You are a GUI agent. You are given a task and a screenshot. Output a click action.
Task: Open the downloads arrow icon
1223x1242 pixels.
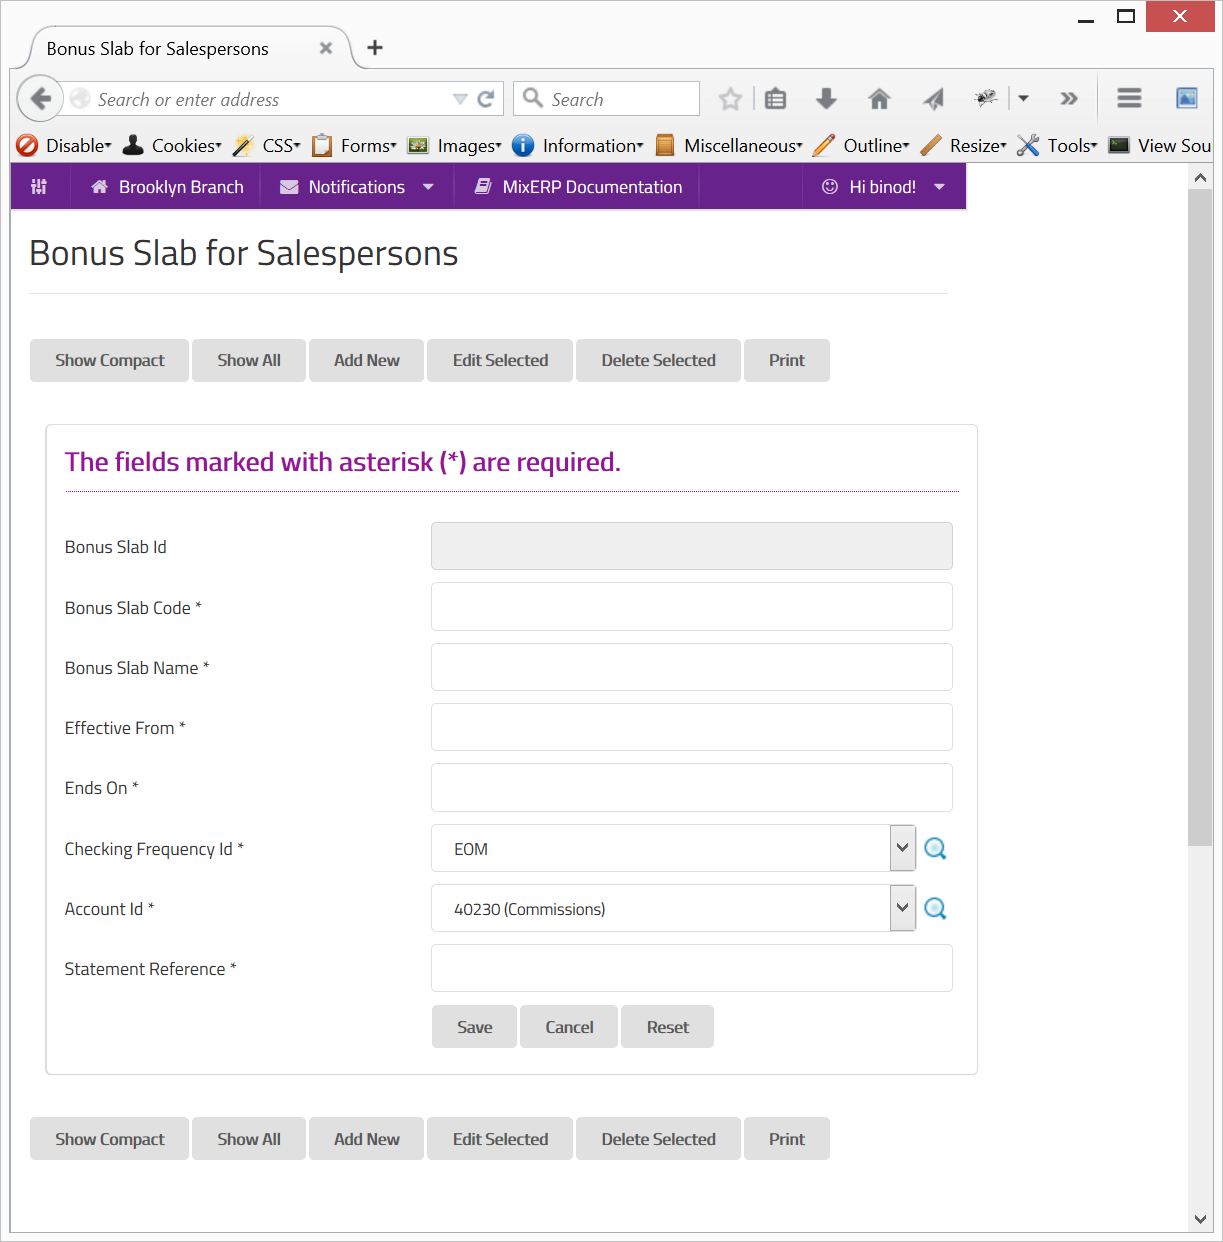(x=826, y=99)
